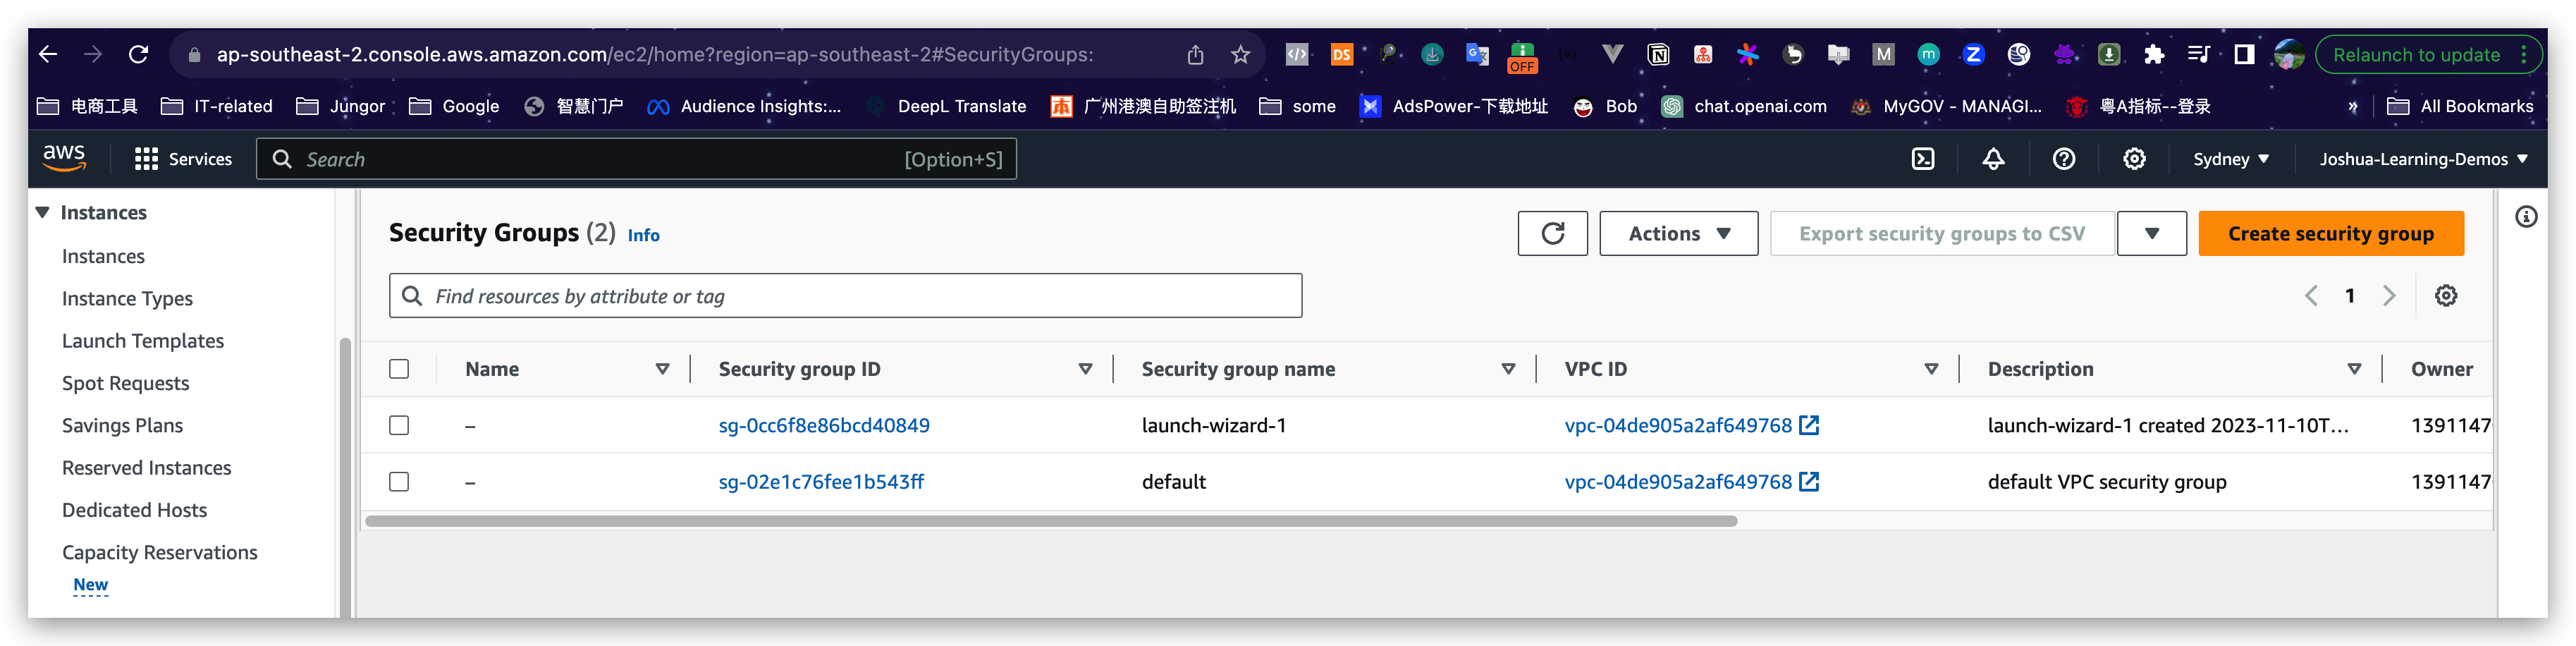Open table preferences gear above the list
This screenshot has width=2576, height=646.
point(2446,295)
